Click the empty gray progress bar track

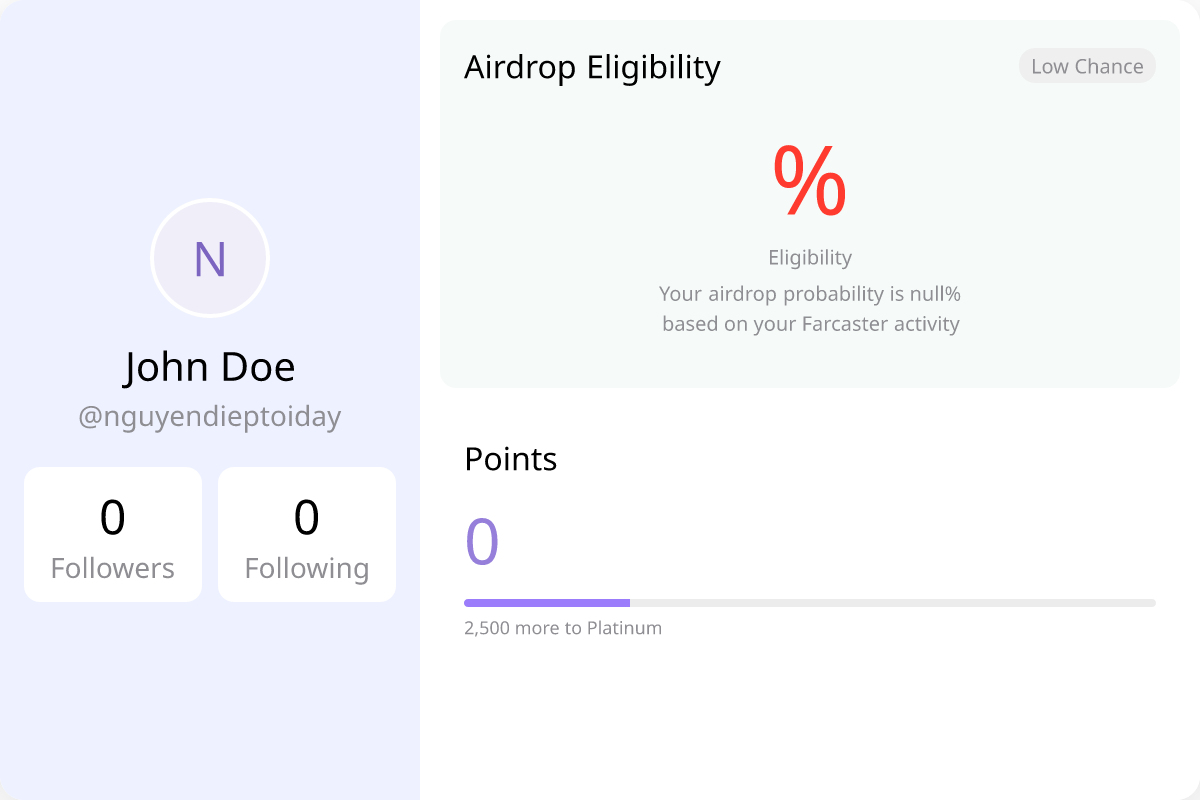coord(893,603)
